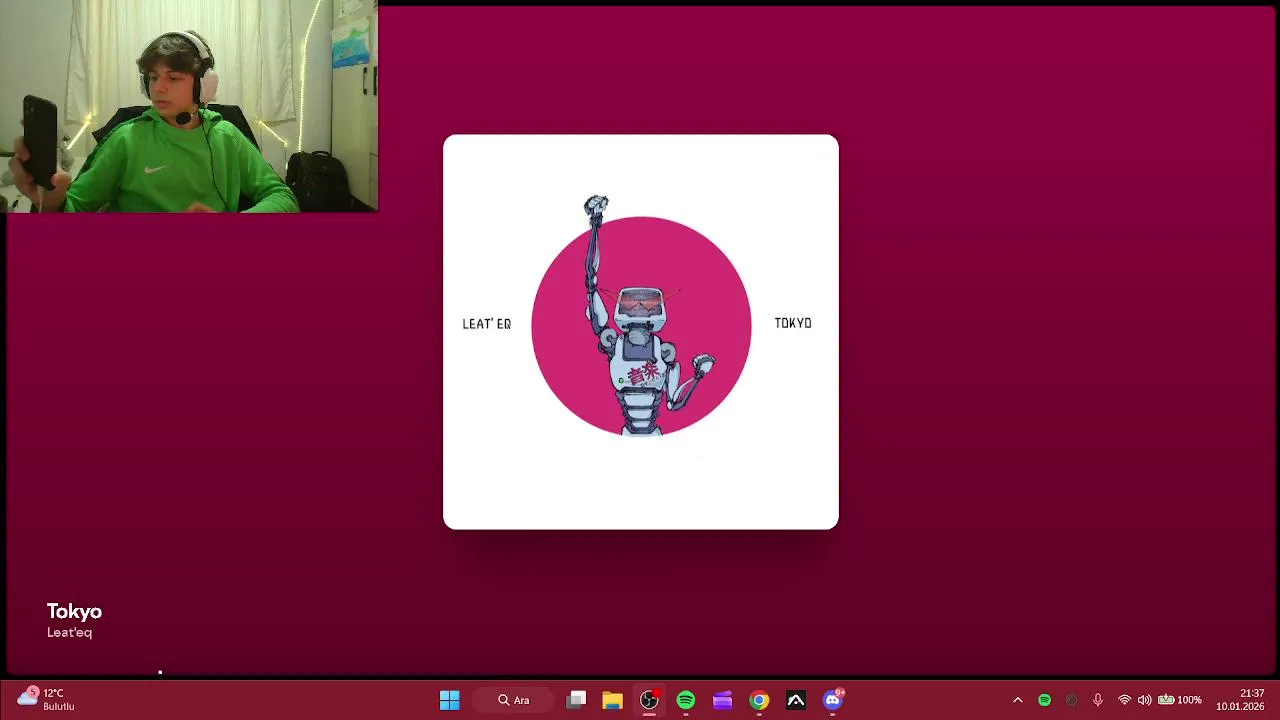The image size is (1280, 720).
Task: Open the weather widget showing 12°C Bulutlu
Action: pos(46,700)
